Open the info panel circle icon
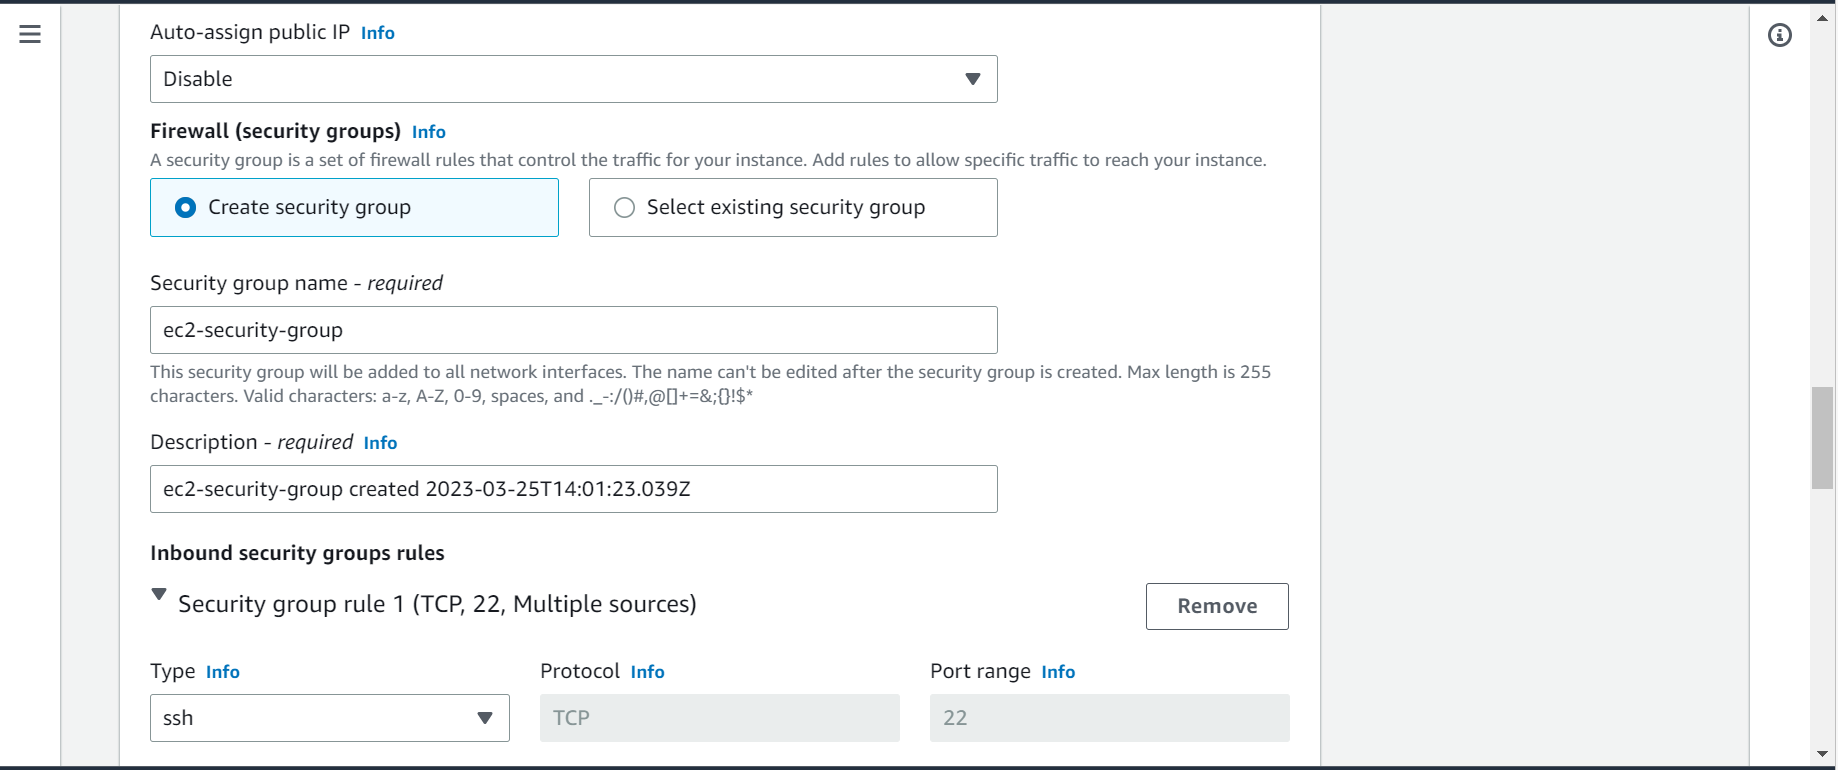Image resolution: width=1838 pixels, height=770 pixels. pyautogui.click(x=1780, y=35)
